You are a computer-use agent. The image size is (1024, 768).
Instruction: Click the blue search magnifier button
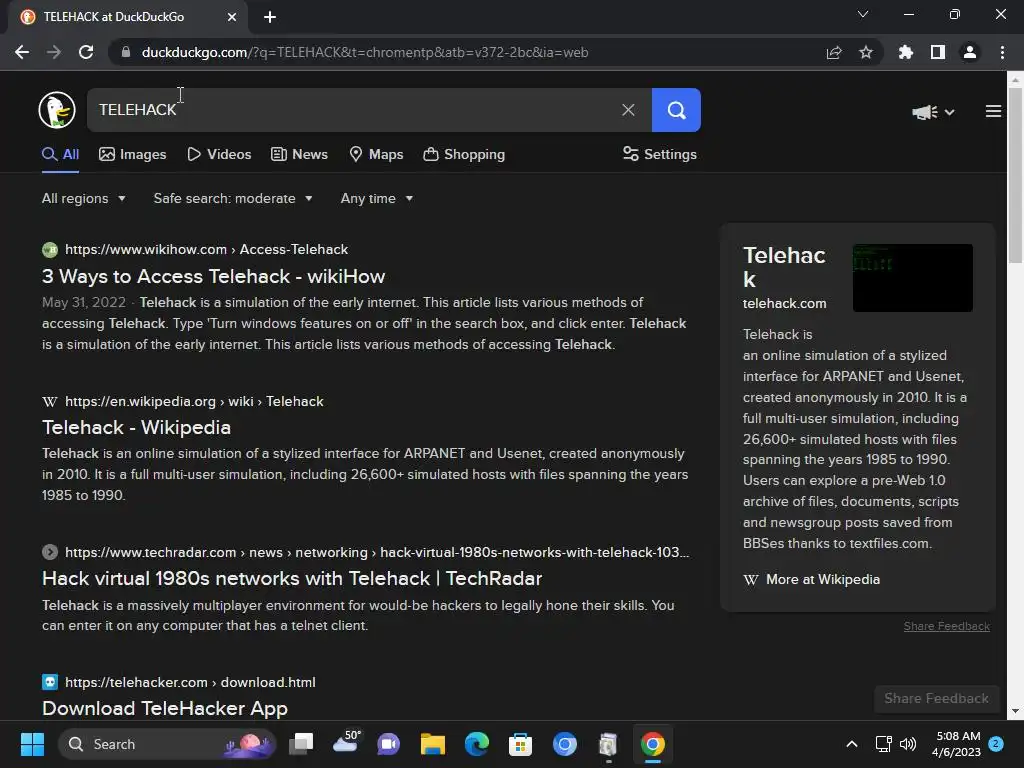pyautogui.click(x=676, y=110)
